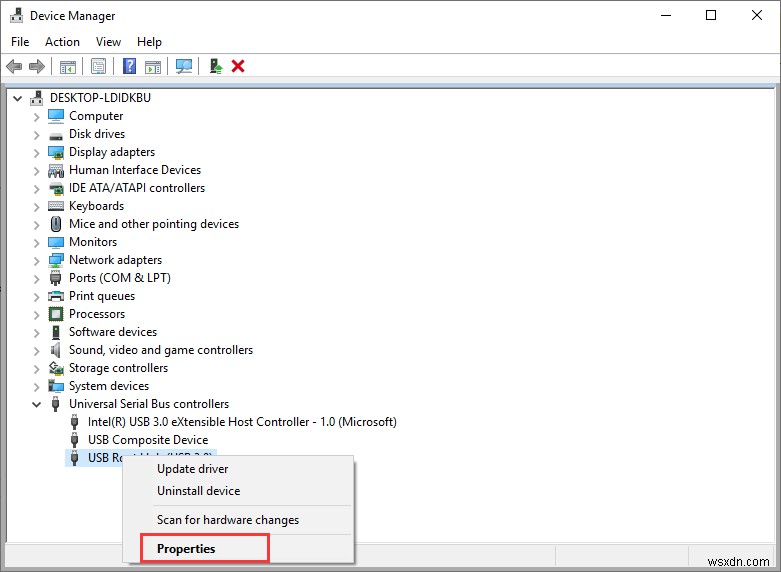Screen dimensions: 781x572
Task: Click the Monitors category icon
Action: click(x=56, y=242)
